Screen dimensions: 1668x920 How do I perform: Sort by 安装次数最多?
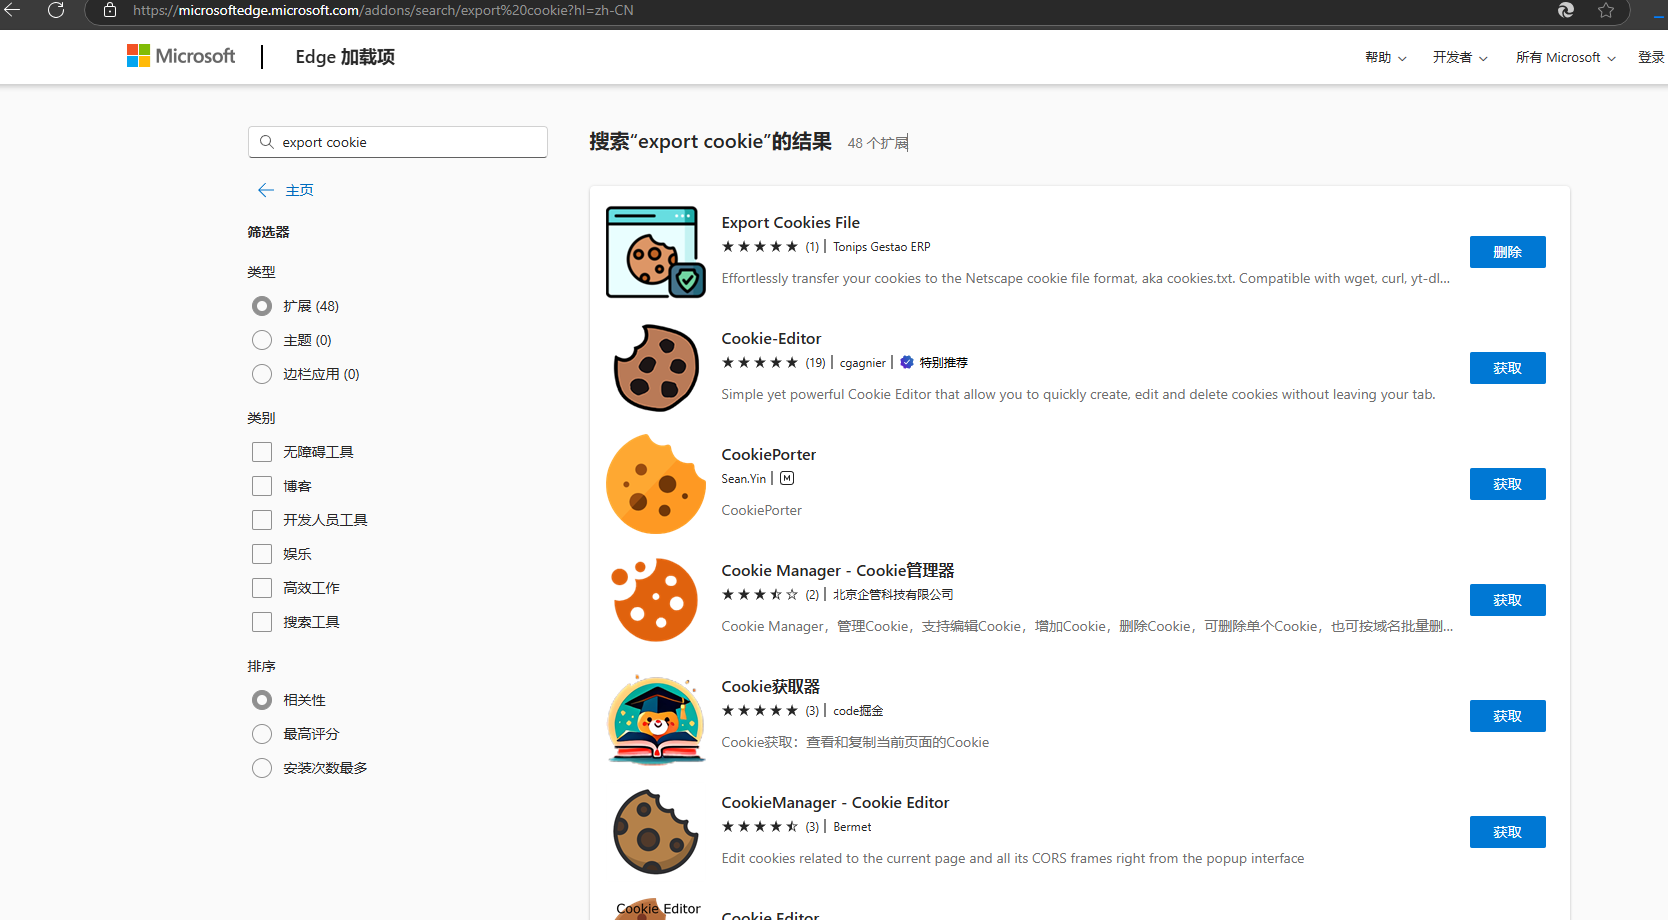coord(262,768)
